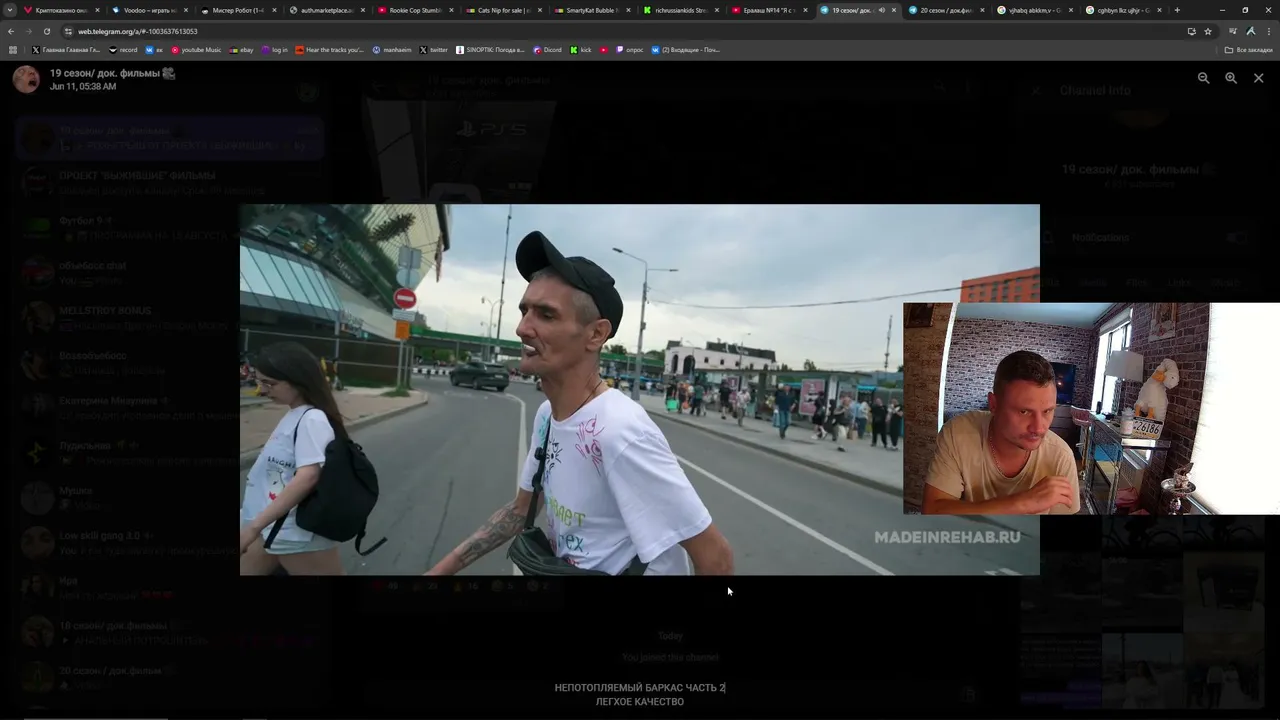Switch to the SmartyKat Bubble tab
The height and width of the screenshot is (720, 1280).
click(592, 10)
